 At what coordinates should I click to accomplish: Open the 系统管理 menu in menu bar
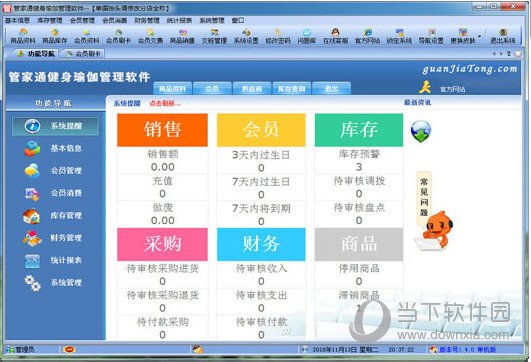tap(212, 20)
